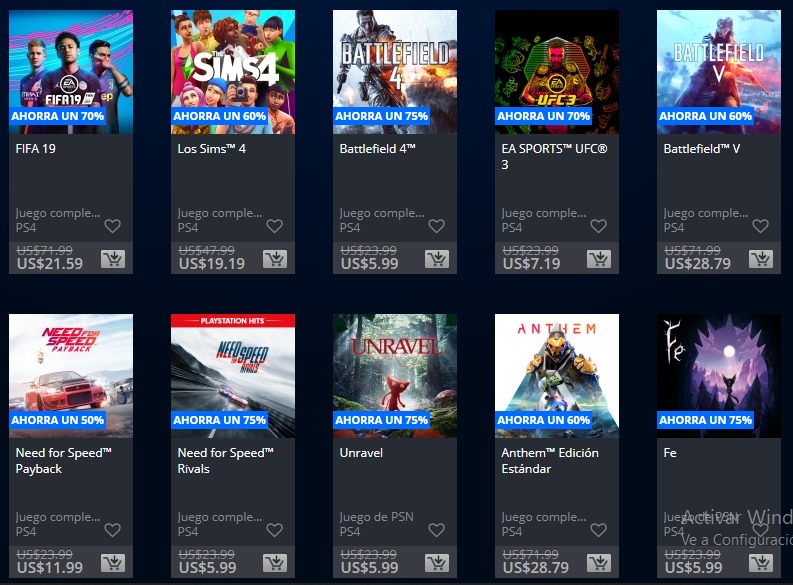This screenshot has width=793, height=585.
Task: Favorite Battlefield 4 with heart icon
Action: point(436,226)
